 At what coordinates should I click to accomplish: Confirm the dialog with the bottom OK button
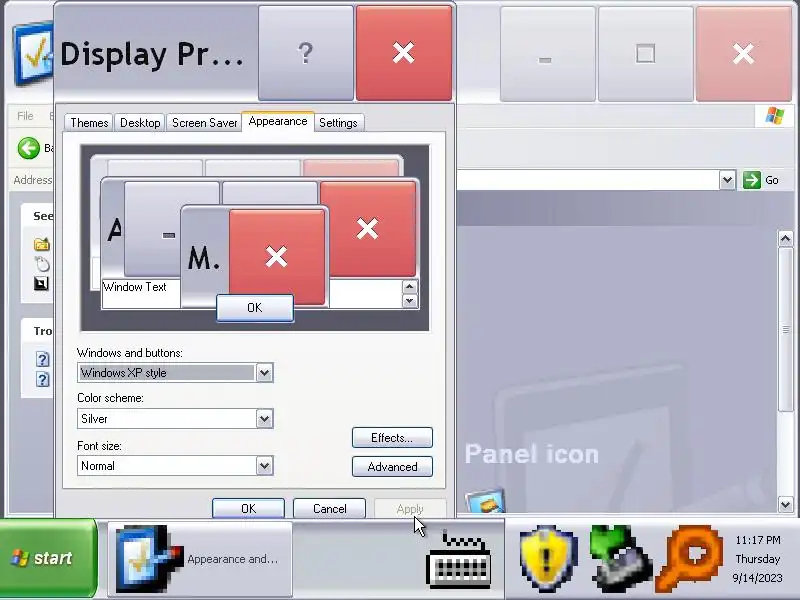(248, 509)
